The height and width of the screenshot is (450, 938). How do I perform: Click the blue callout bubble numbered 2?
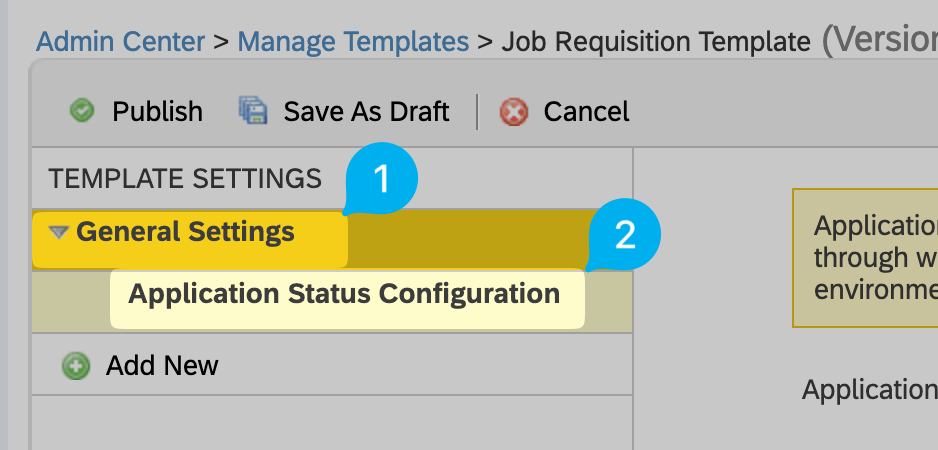[x=625, y=235]
